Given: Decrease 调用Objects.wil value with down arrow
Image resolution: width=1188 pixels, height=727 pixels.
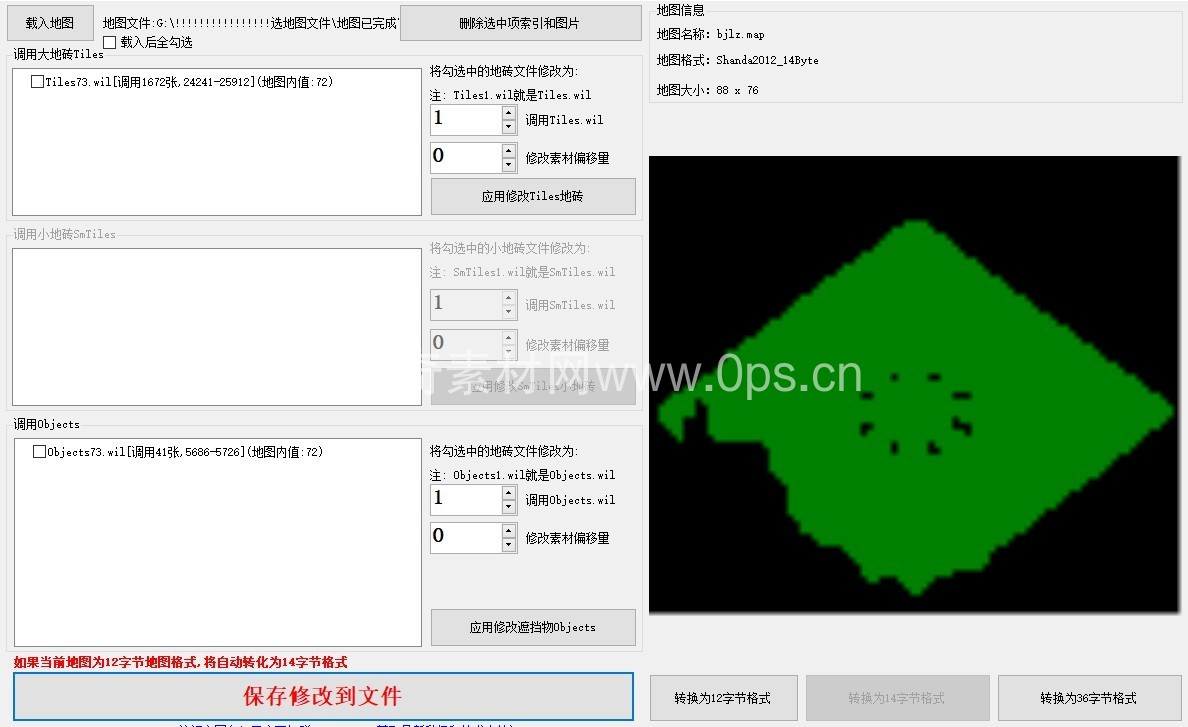Looking at the screenshot, I should tap(509, 507).
